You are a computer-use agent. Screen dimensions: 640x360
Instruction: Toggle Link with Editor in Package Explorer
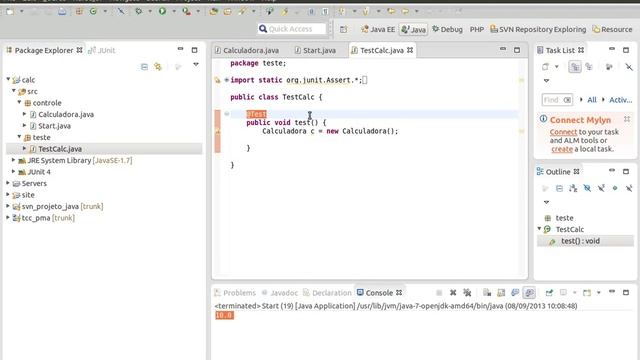point(158,67)
